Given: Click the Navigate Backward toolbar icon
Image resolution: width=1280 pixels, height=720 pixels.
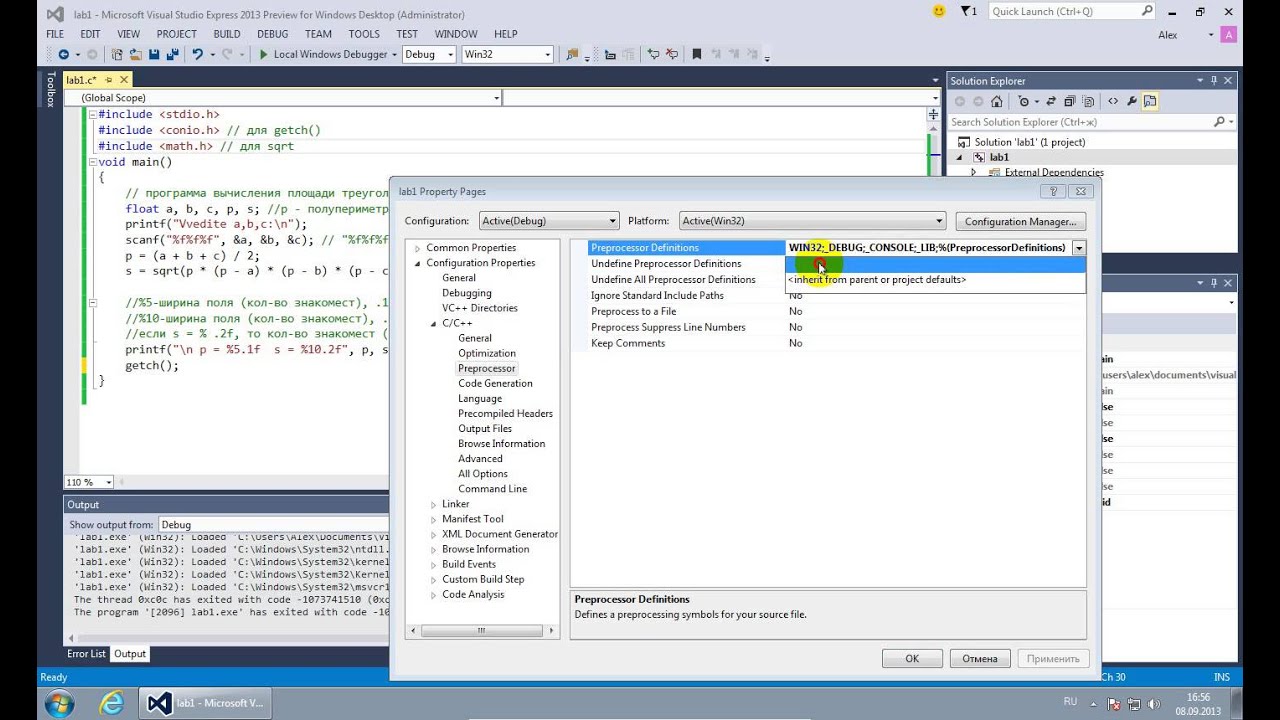Looking at the screenshot, I should [x=63, y=54].
